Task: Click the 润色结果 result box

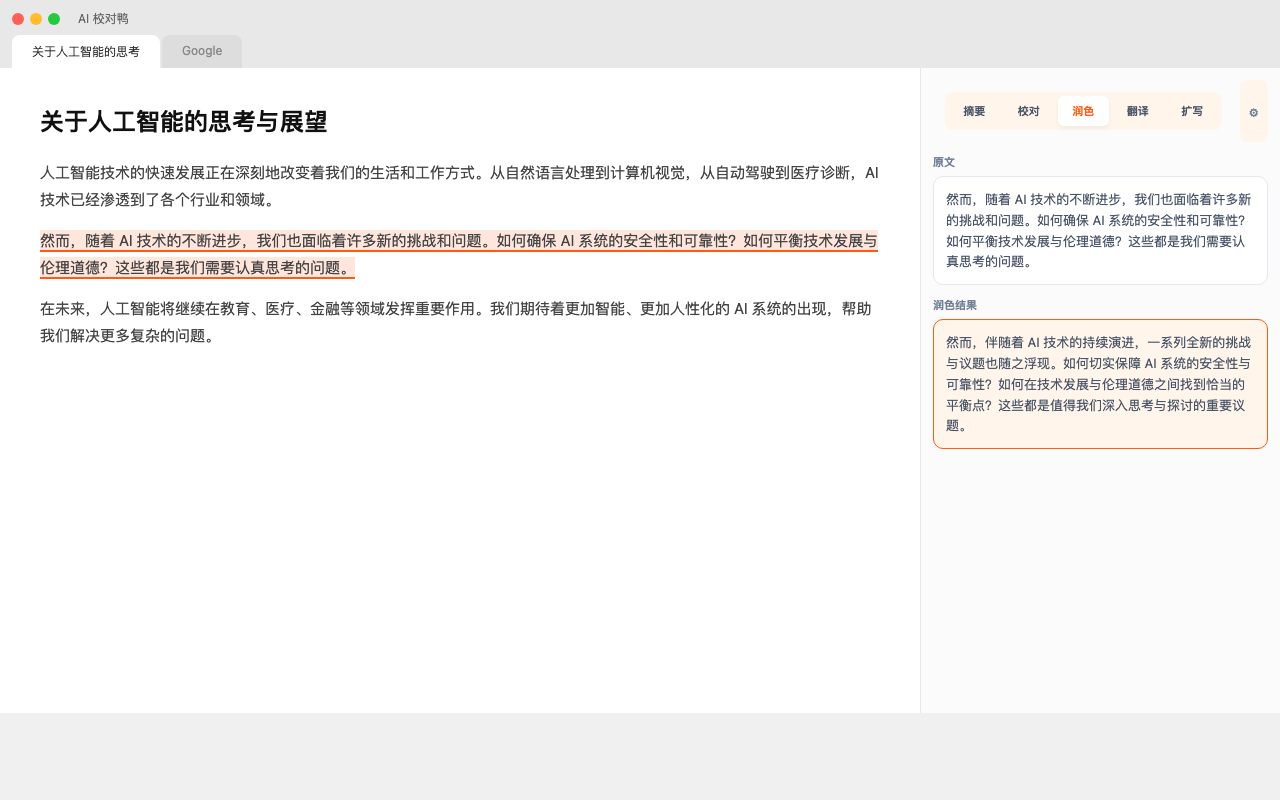Action: coord(1100,384)
